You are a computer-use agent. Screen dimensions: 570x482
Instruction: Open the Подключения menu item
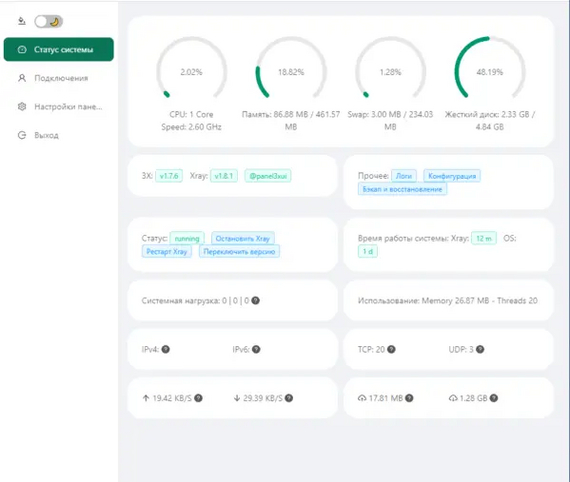[59, 78]
